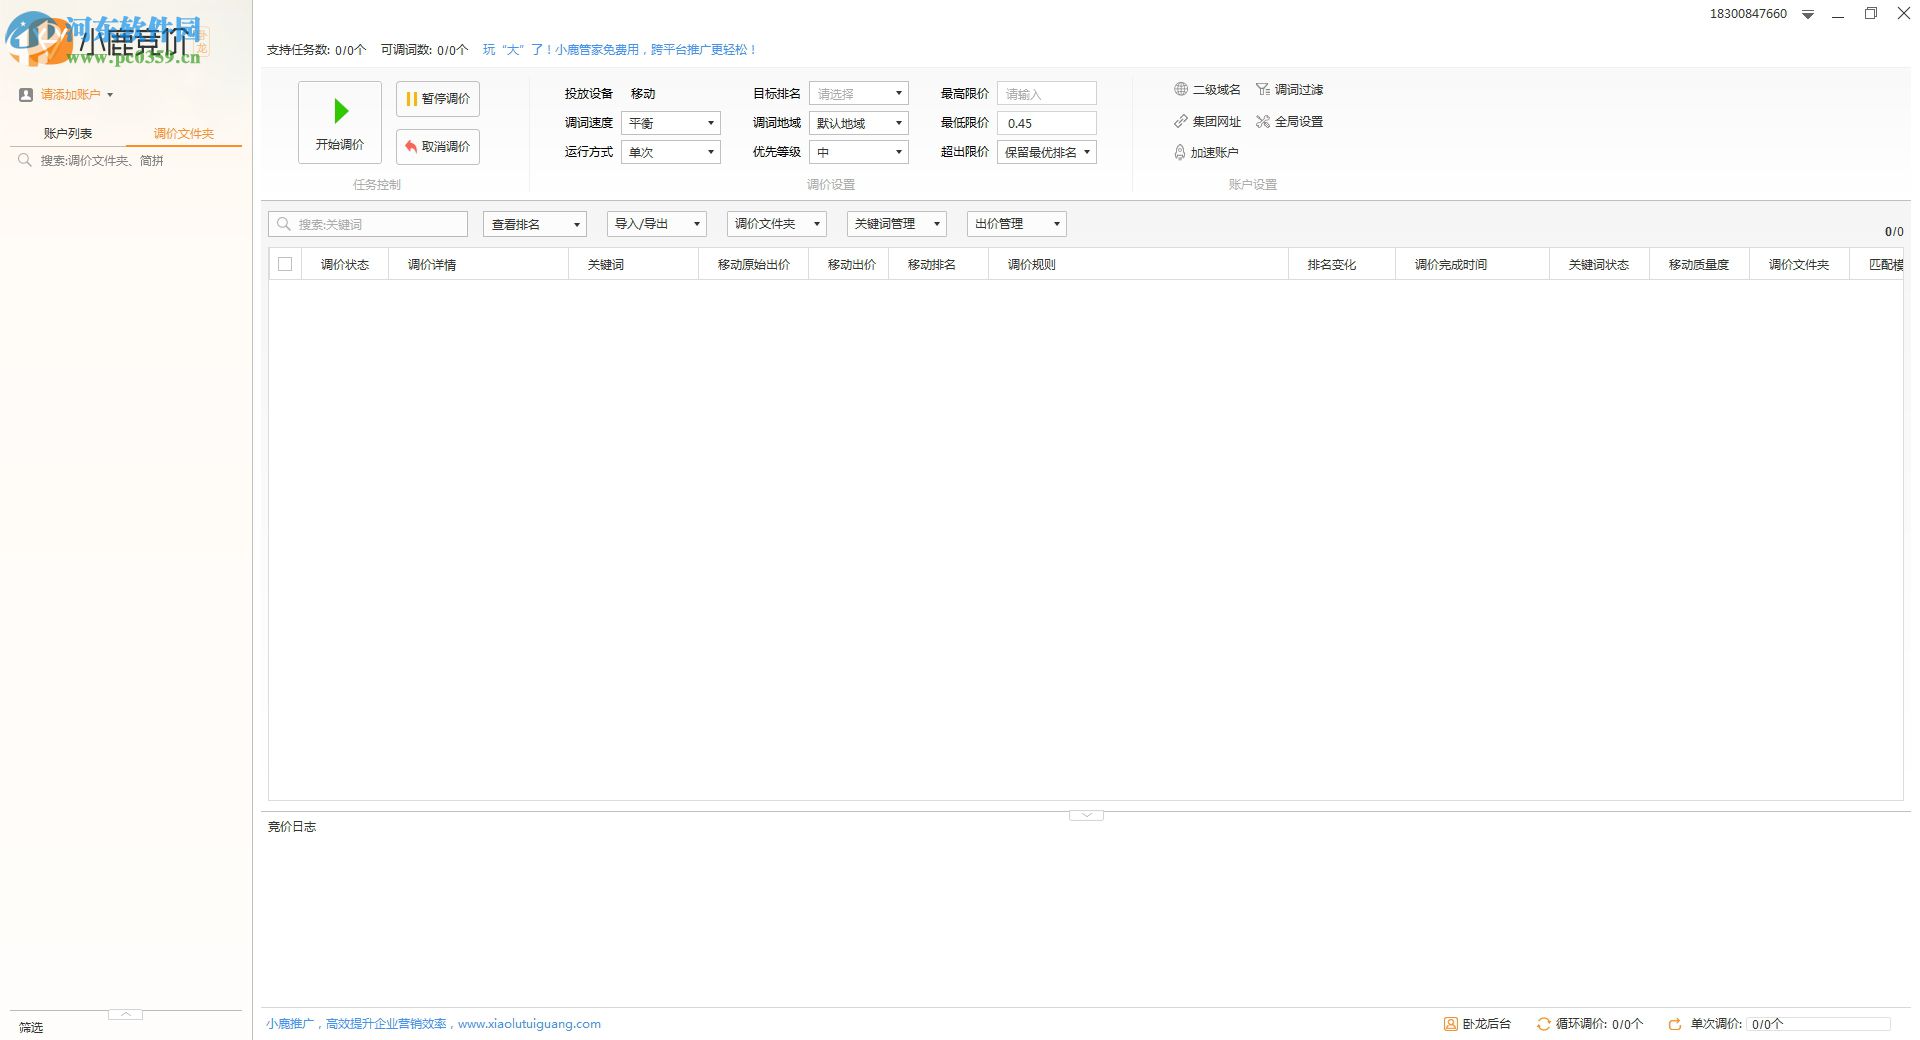1920x1040 pixels.
Task: Click the 竞价日志 panel label
Action: click(292, 827)
